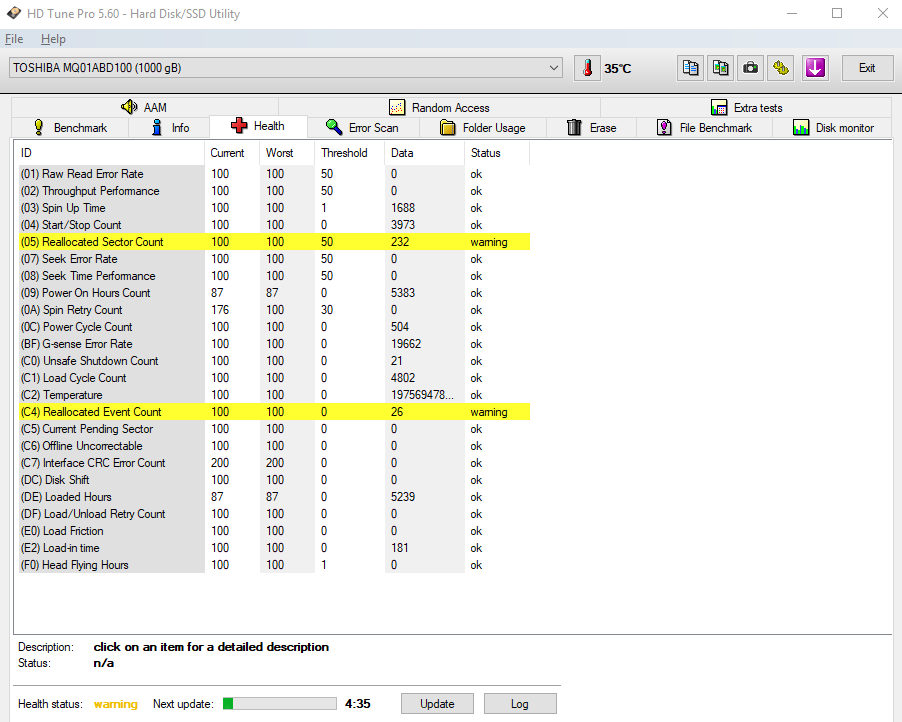The height and width of the screenshot is (722, 902).
Task: Switch to the AAM tab
Action: [145, 108]
